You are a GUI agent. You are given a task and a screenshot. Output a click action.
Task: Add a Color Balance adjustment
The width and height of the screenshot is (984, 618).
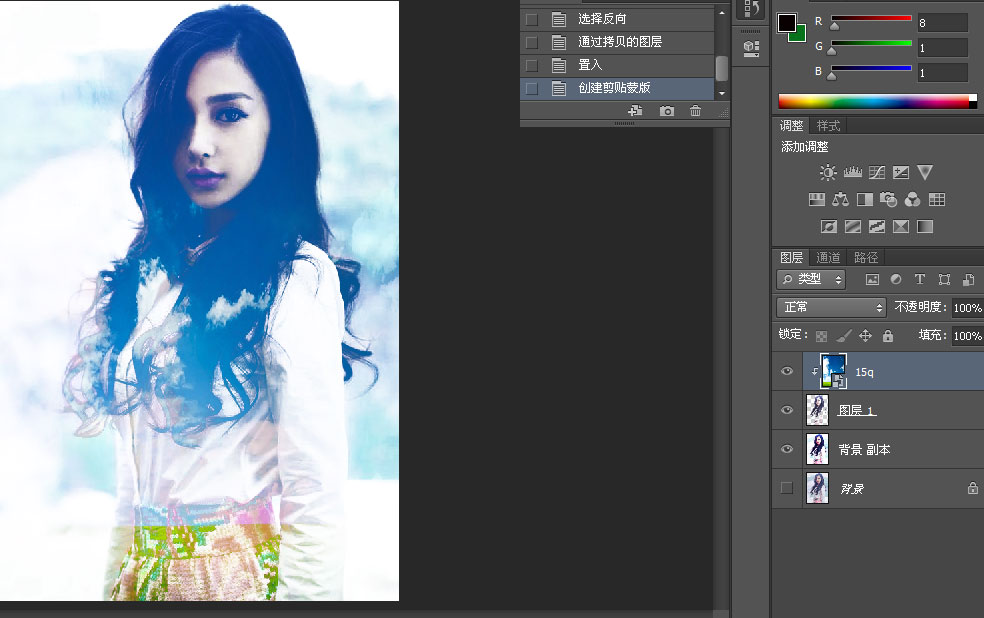coord(840,199)
